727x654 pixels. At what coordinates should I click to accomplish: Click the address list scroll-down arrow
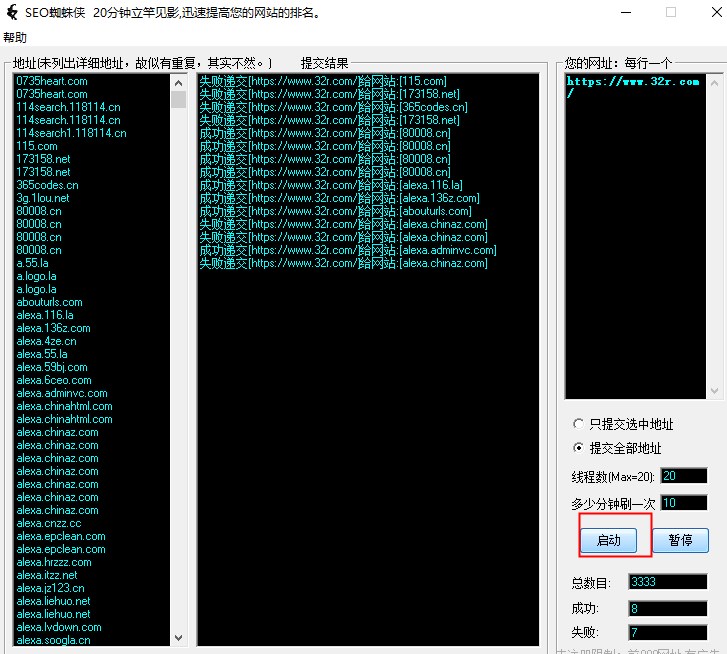[x=179, y=638]
